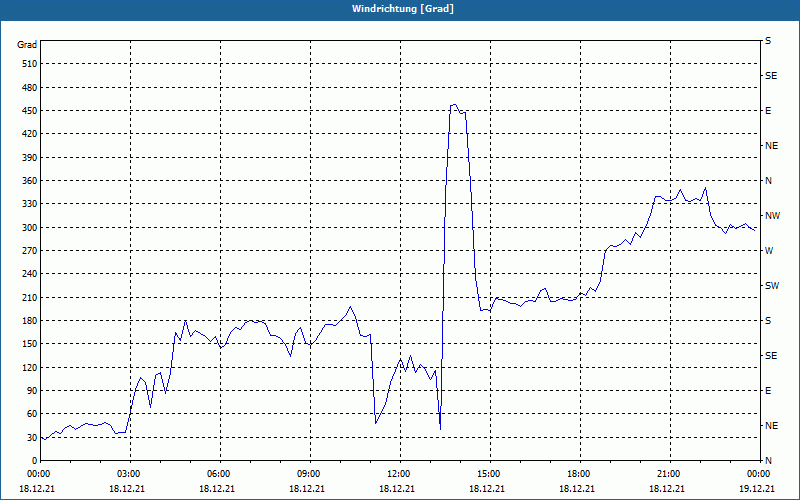Select the 300 degree axis label
800x500 pixels.
tap(30, 228)
